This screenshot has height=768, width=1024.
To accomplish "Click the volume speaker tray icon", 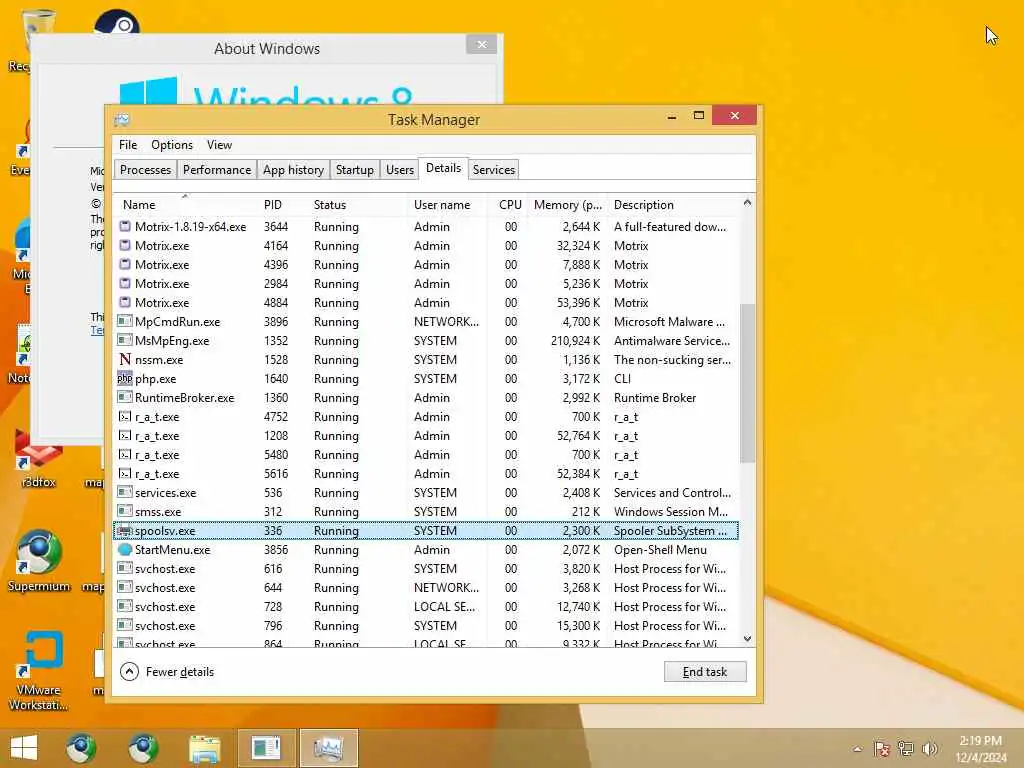I will [x=929, y=748].
